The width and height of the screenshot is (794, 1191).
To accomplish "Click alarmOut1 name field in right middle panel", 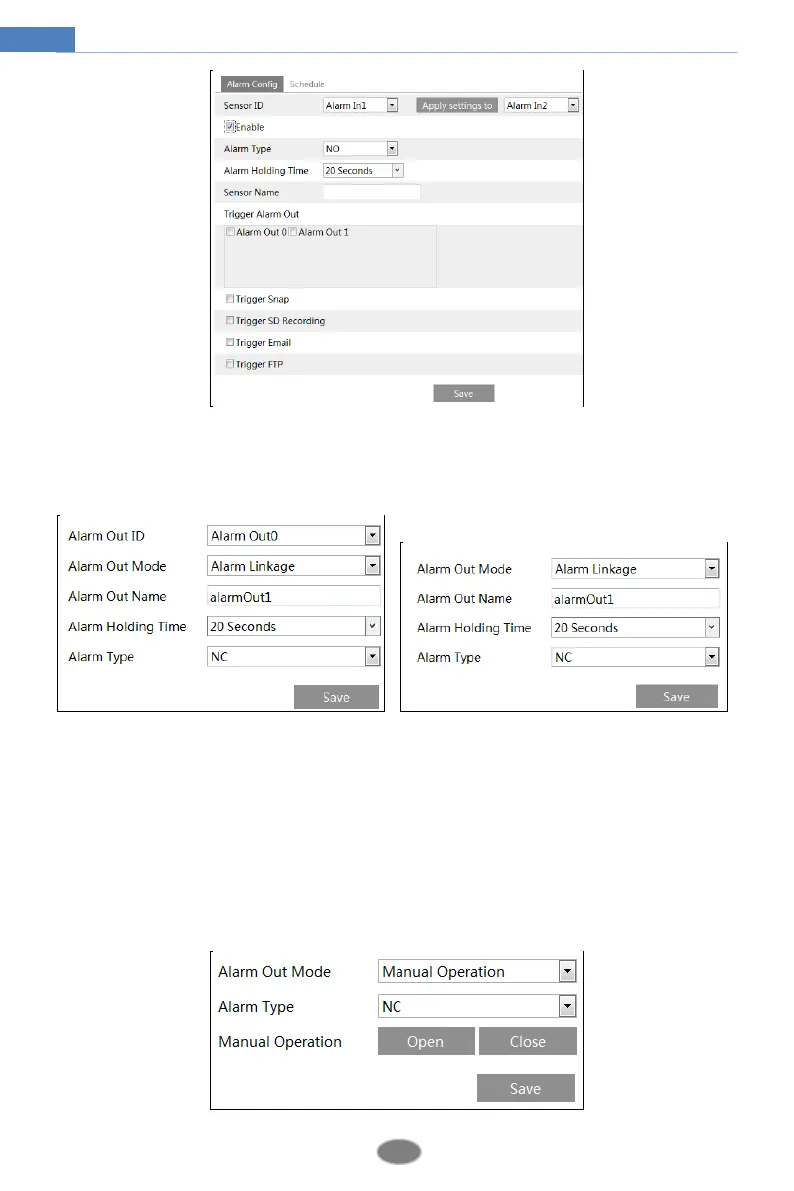I will [x=635, y=599].
